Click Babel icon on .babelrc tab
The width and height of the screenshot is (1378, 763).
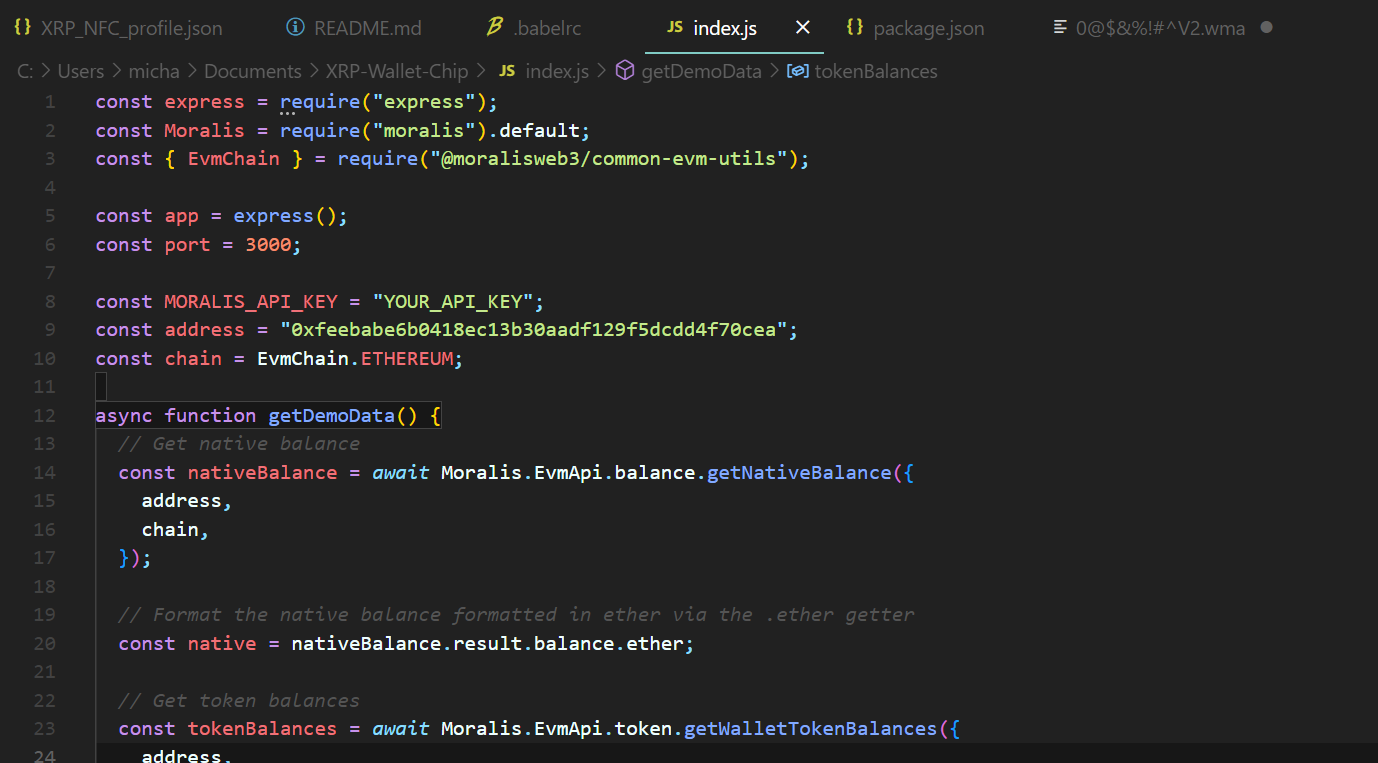pyautogui.click(x=494, y=28)
